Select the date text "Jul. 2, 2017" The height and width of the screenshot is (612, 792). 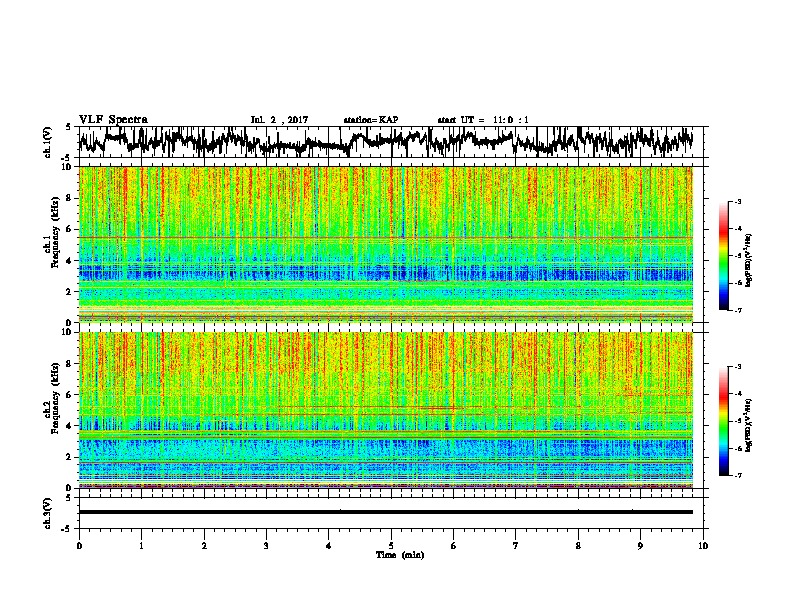click(279, 120)
